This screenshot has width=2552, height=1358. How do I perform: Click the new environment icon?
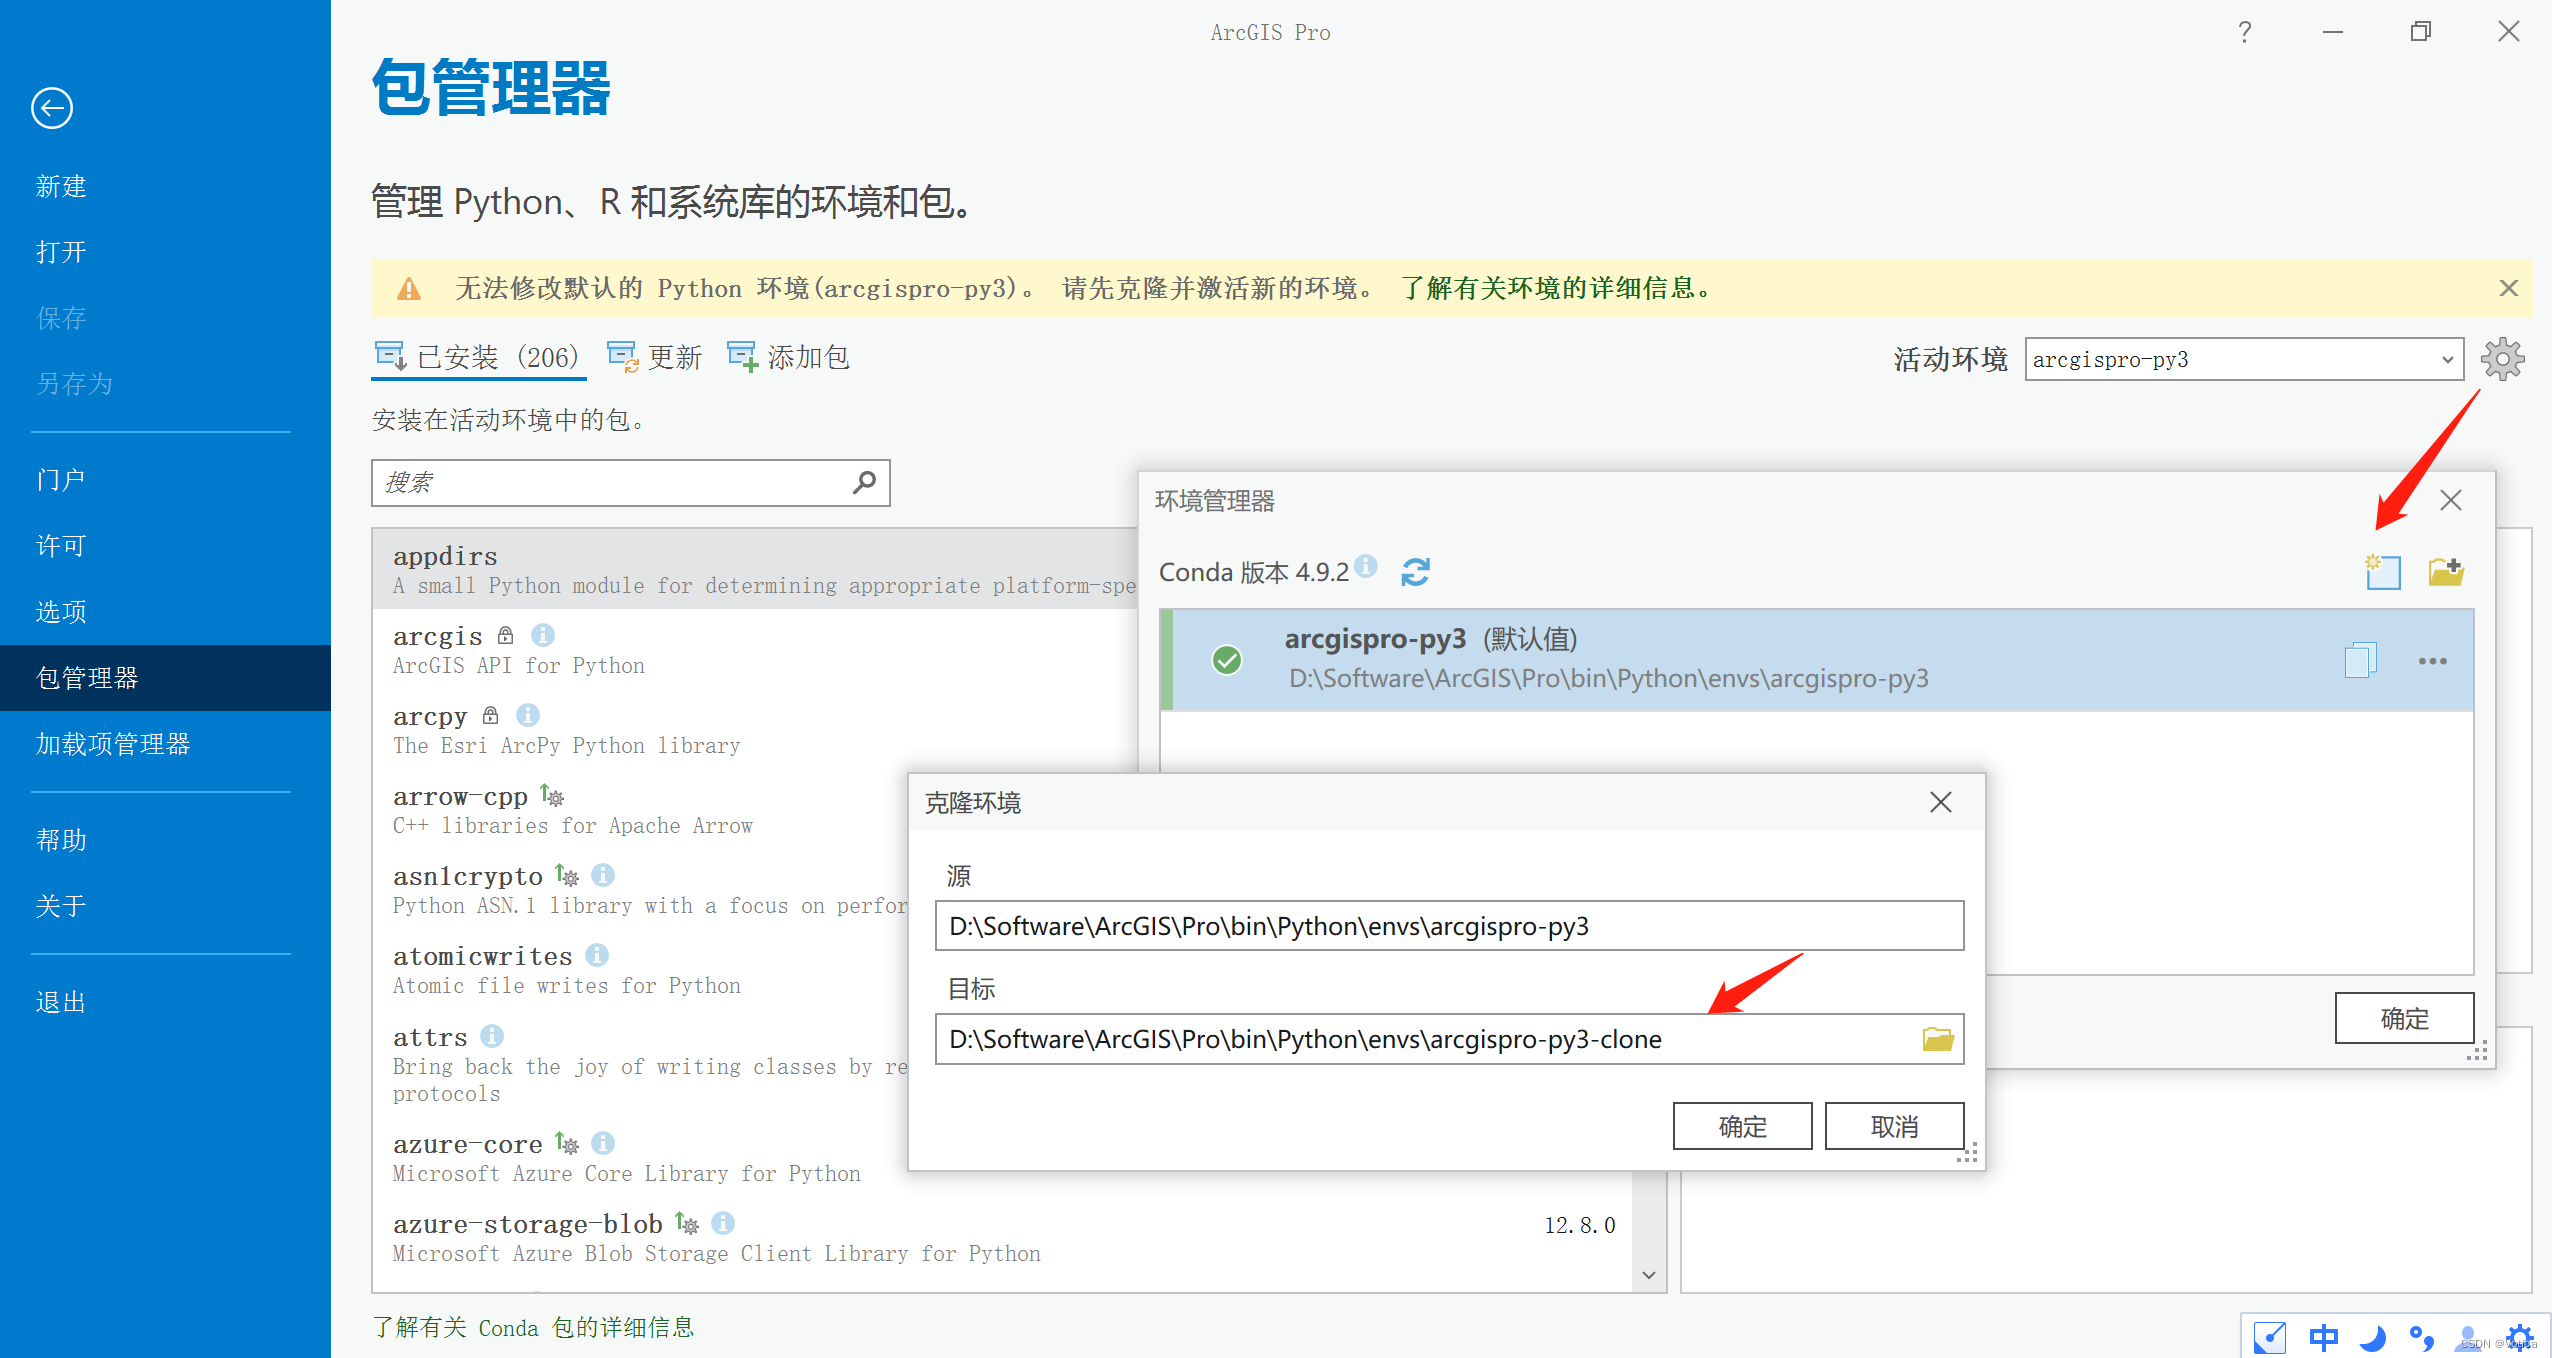[2382, 572]
